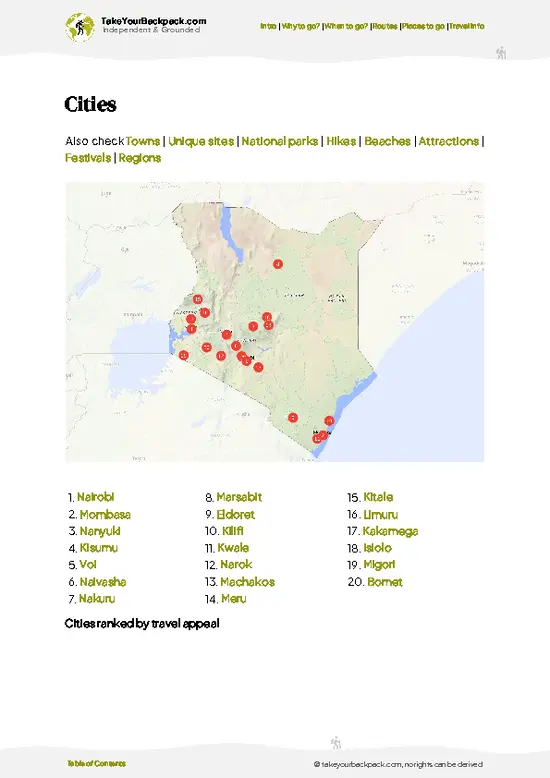Follow the Hikes link

pyautogui.click(x=341, y=141)
